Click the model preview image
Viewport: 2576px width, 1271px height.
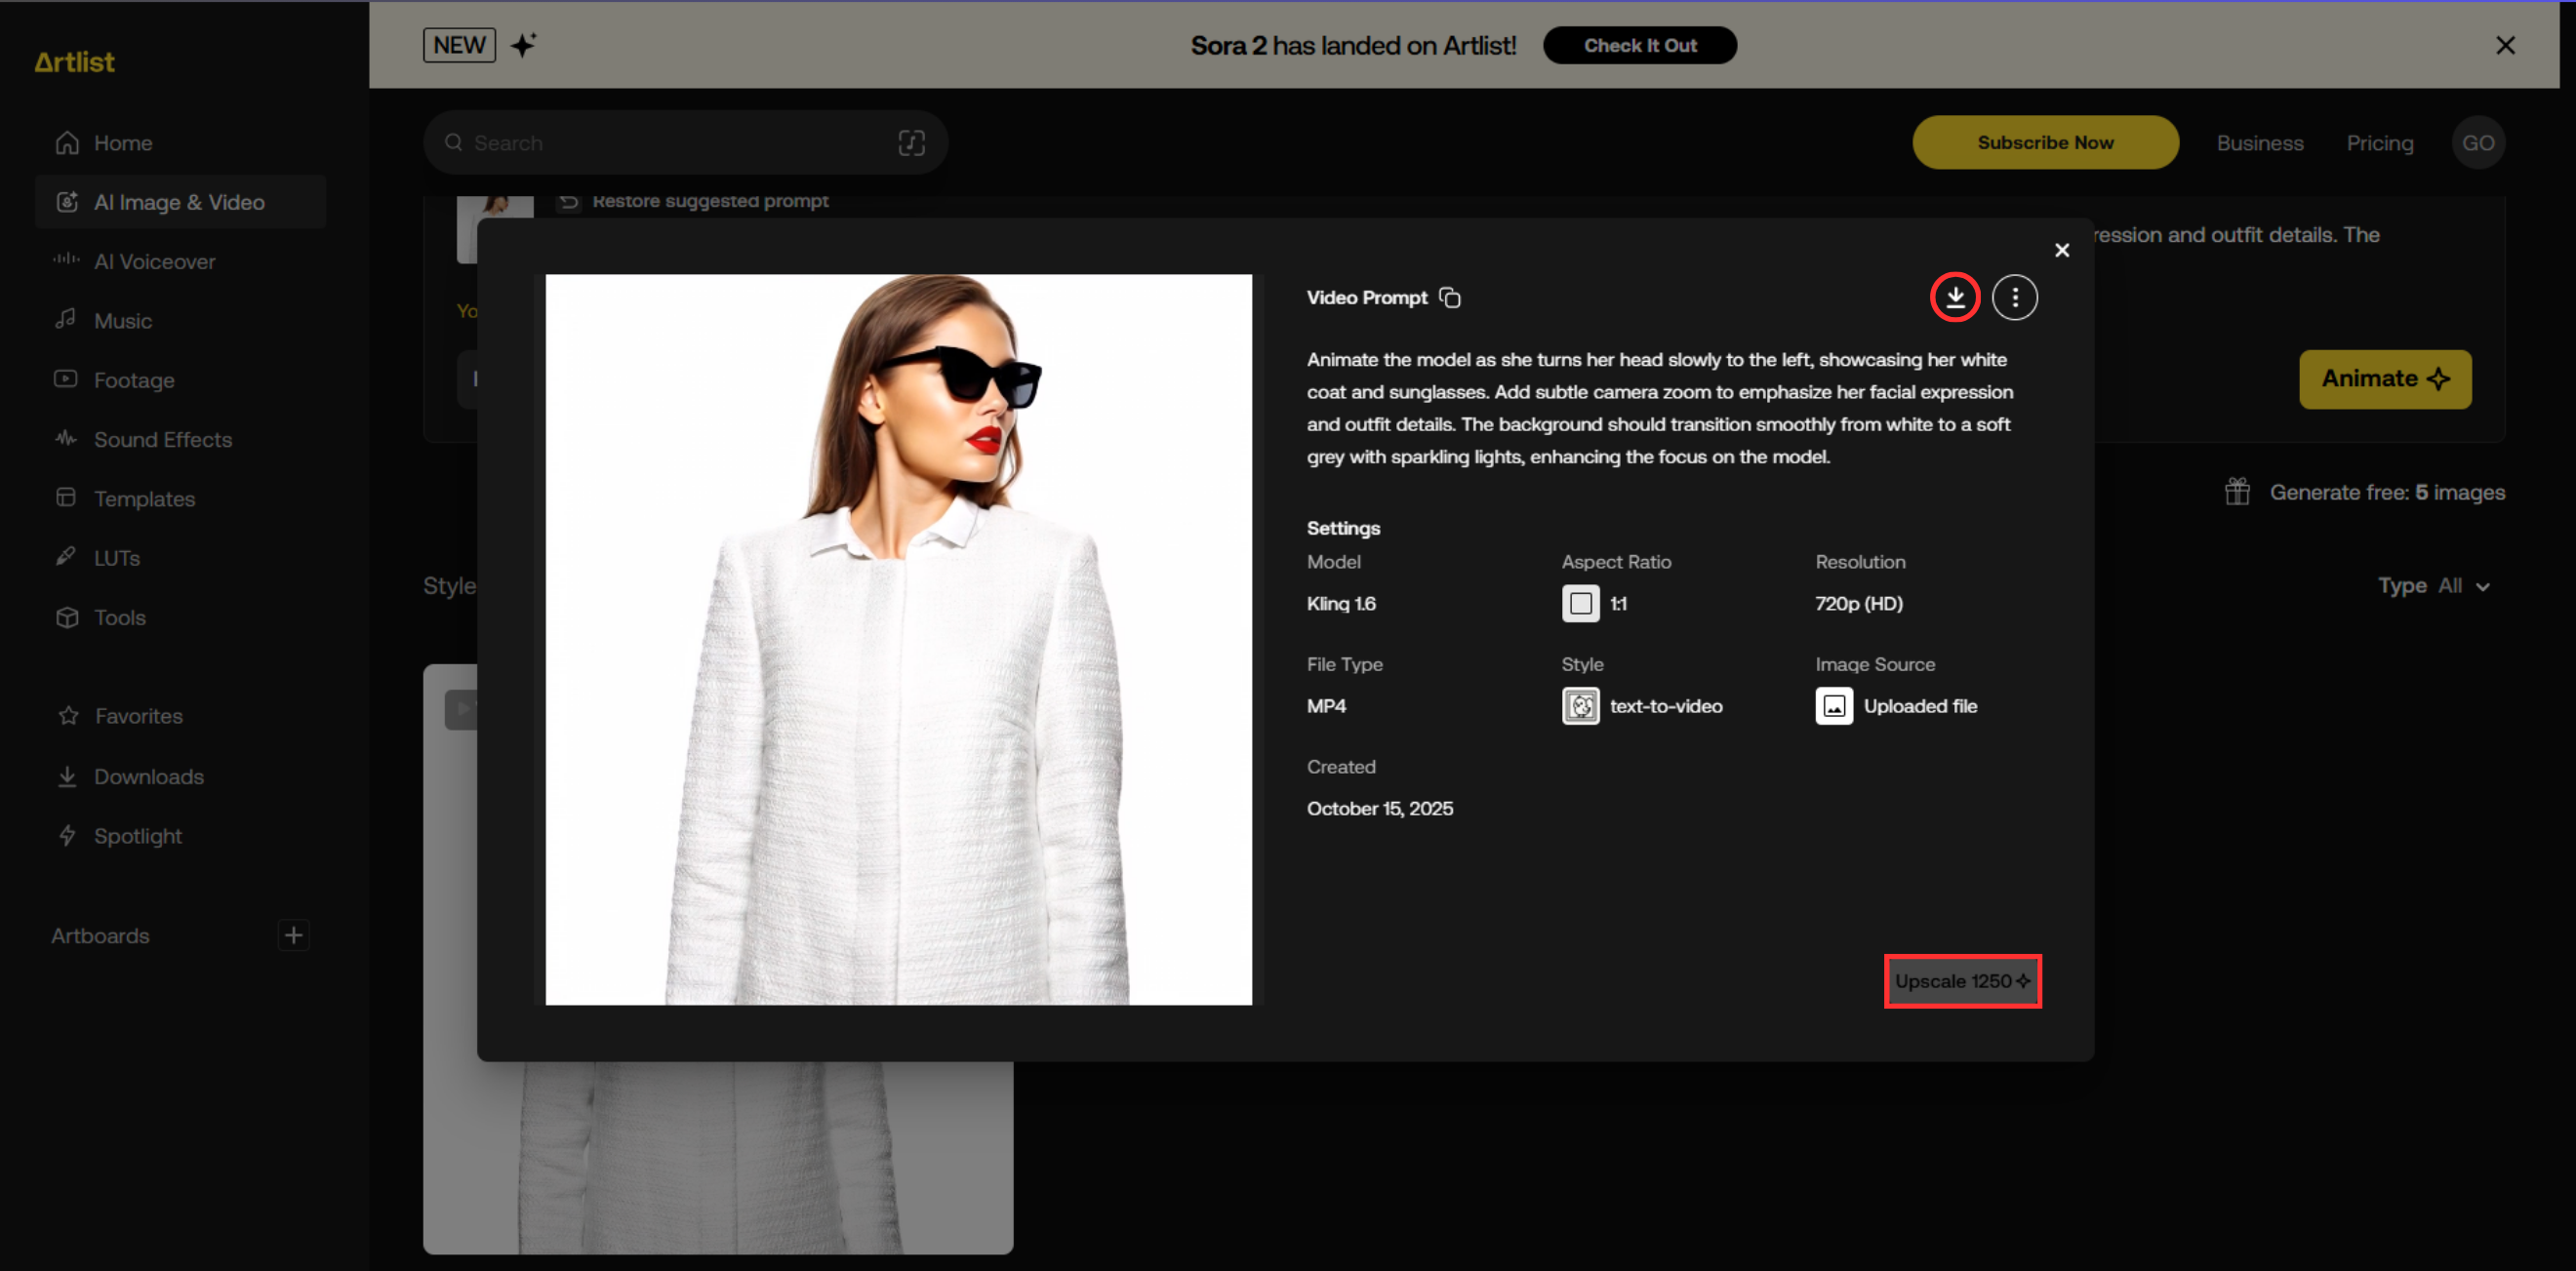click(897, 639)
